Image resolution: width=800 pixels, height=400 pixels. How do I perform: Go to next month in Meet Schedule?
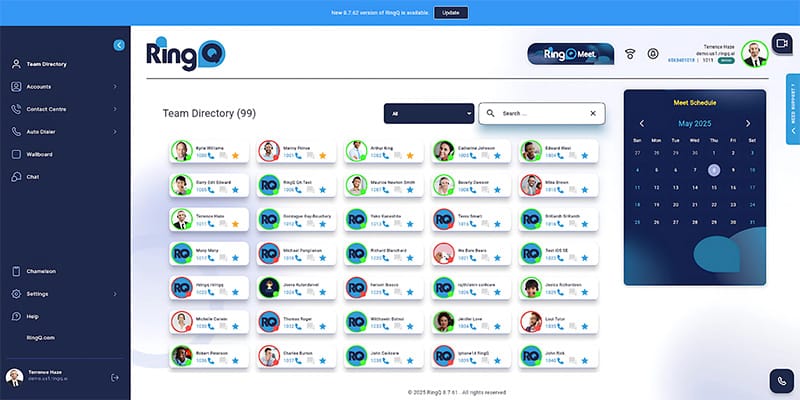[x=748, y=123]
